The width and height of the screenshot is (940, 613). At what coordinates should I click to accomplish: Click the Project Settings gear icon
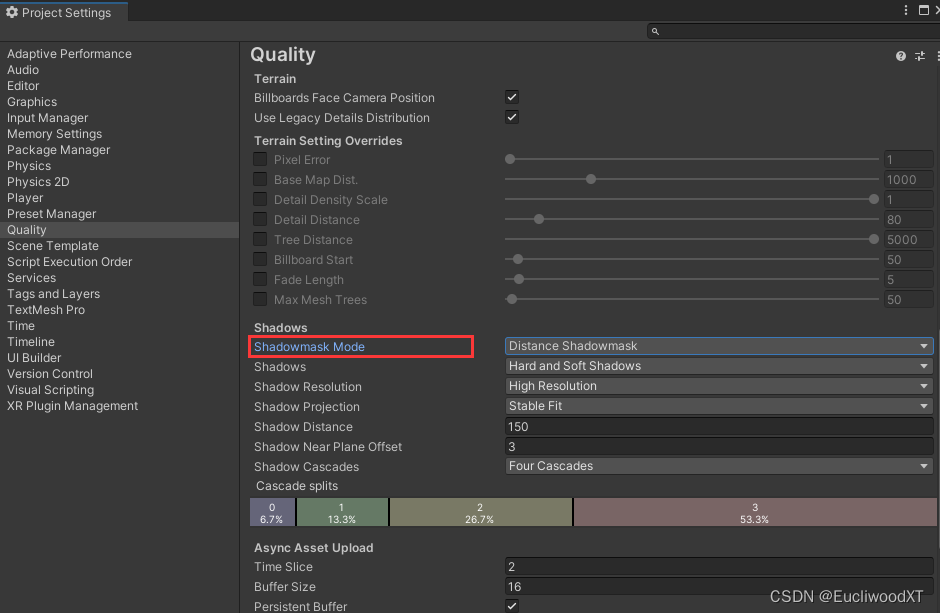(x=11, y=12)
